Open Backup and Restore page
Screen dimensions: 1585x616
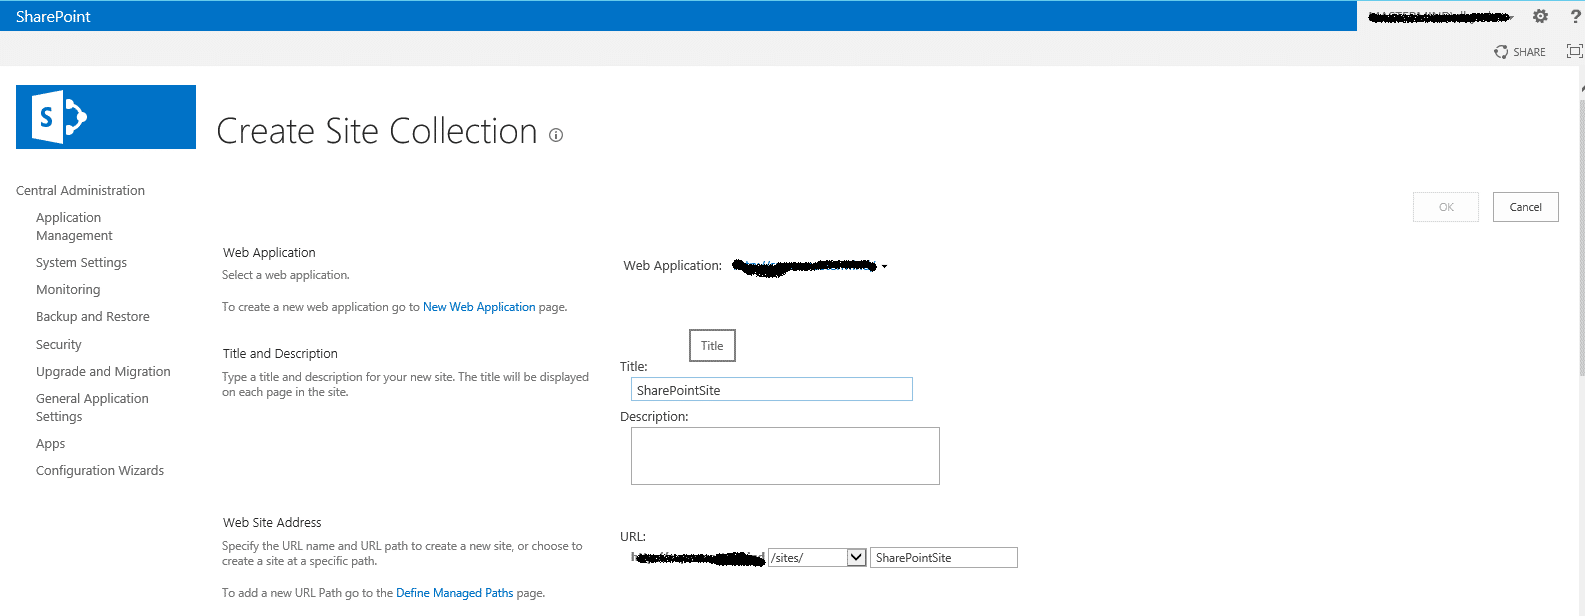93,316
